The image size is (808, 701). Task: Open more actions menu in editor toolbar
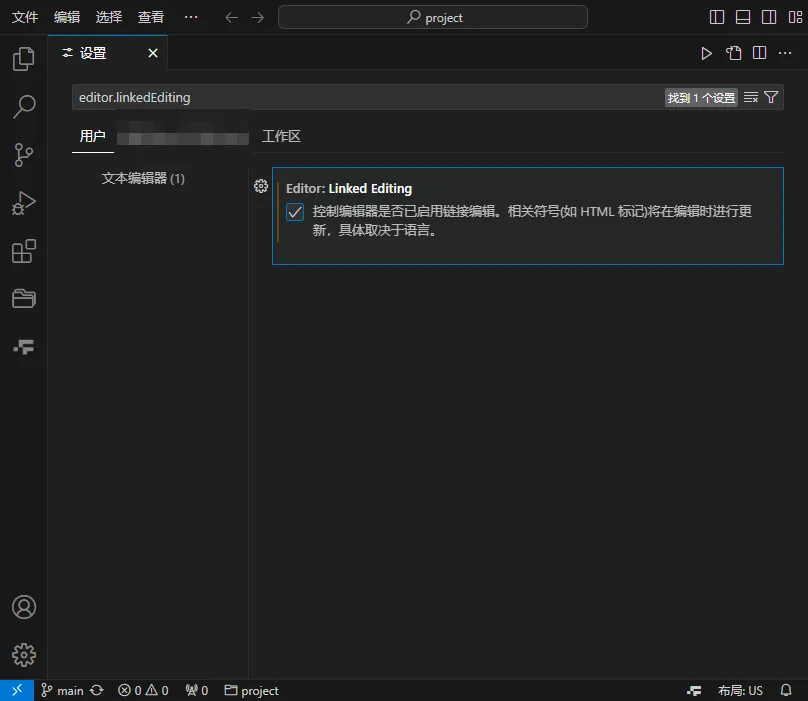(785, 53)
